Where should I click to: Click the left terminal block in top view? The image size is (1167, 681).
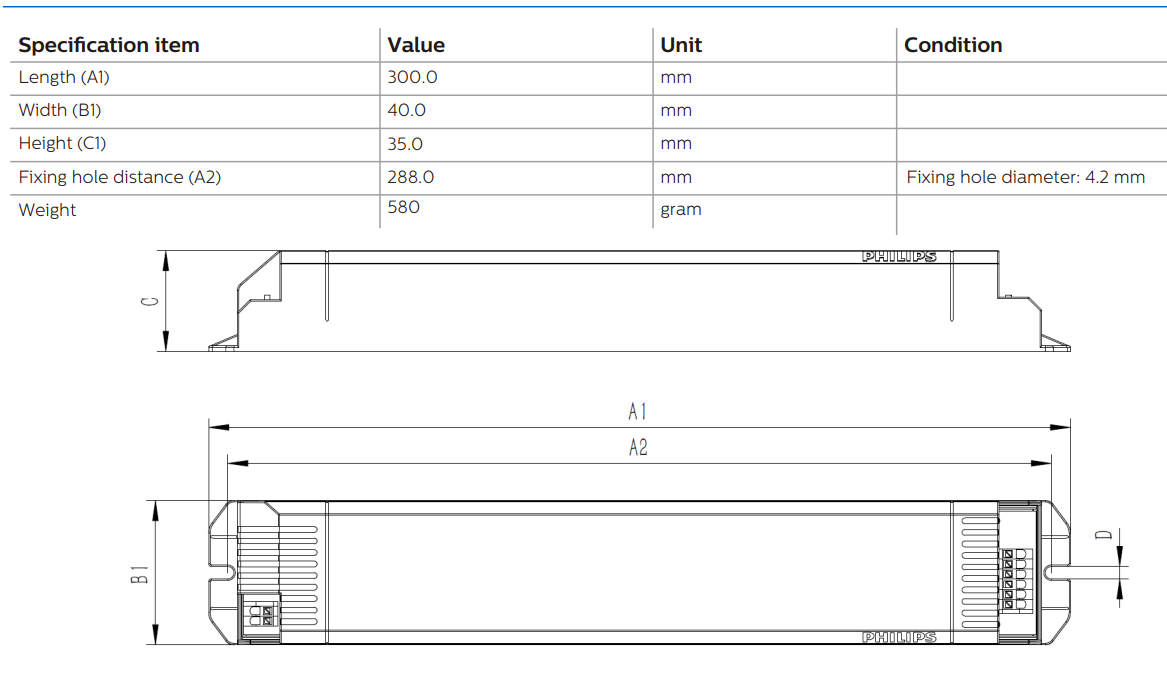262,616
